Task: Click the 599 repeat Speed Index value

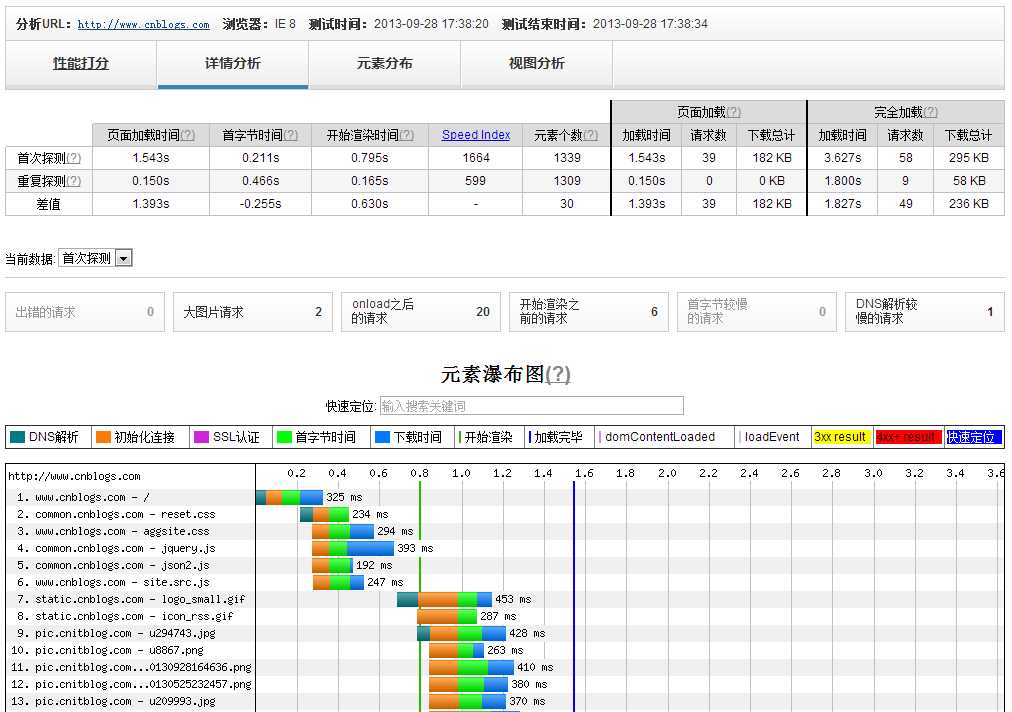Action: click(x=476, y=181)
